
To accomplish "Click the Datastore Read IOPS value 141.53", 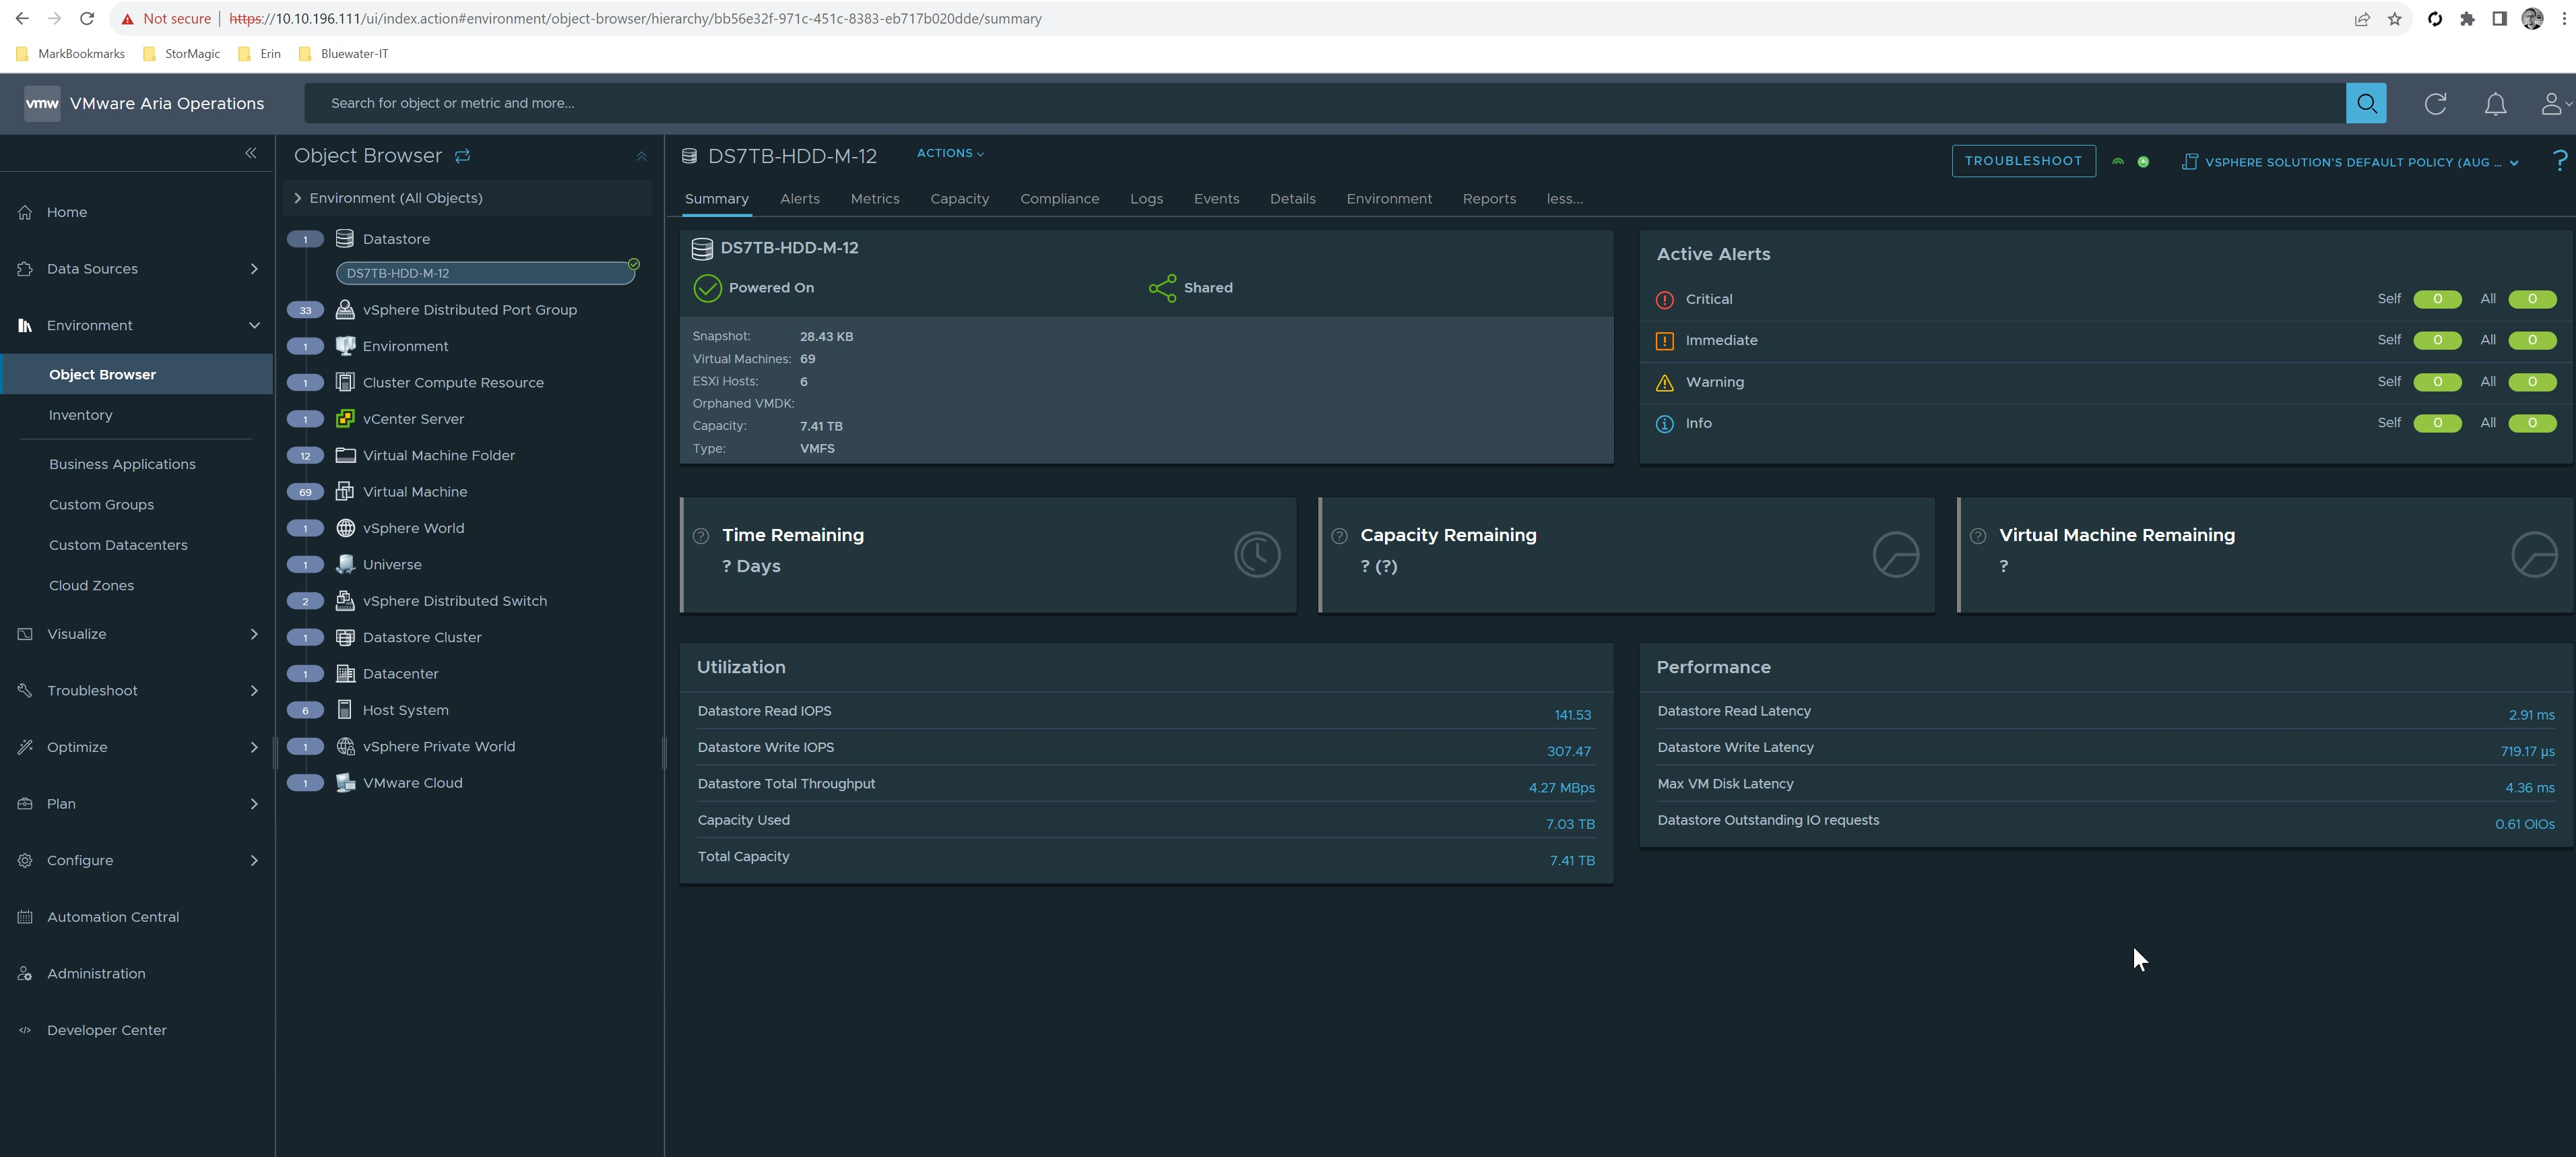I will pos(1572,715).
